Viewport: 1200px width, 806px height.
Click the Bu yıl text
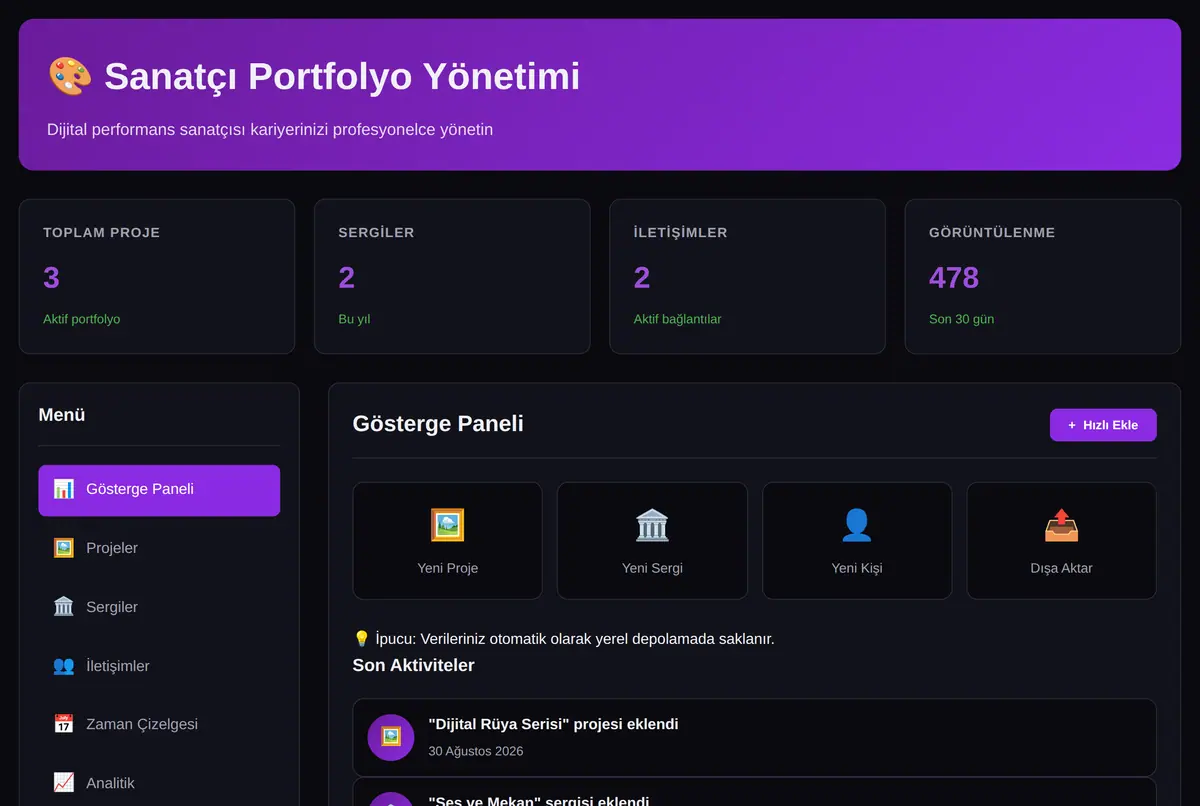(x=354, y=319)
